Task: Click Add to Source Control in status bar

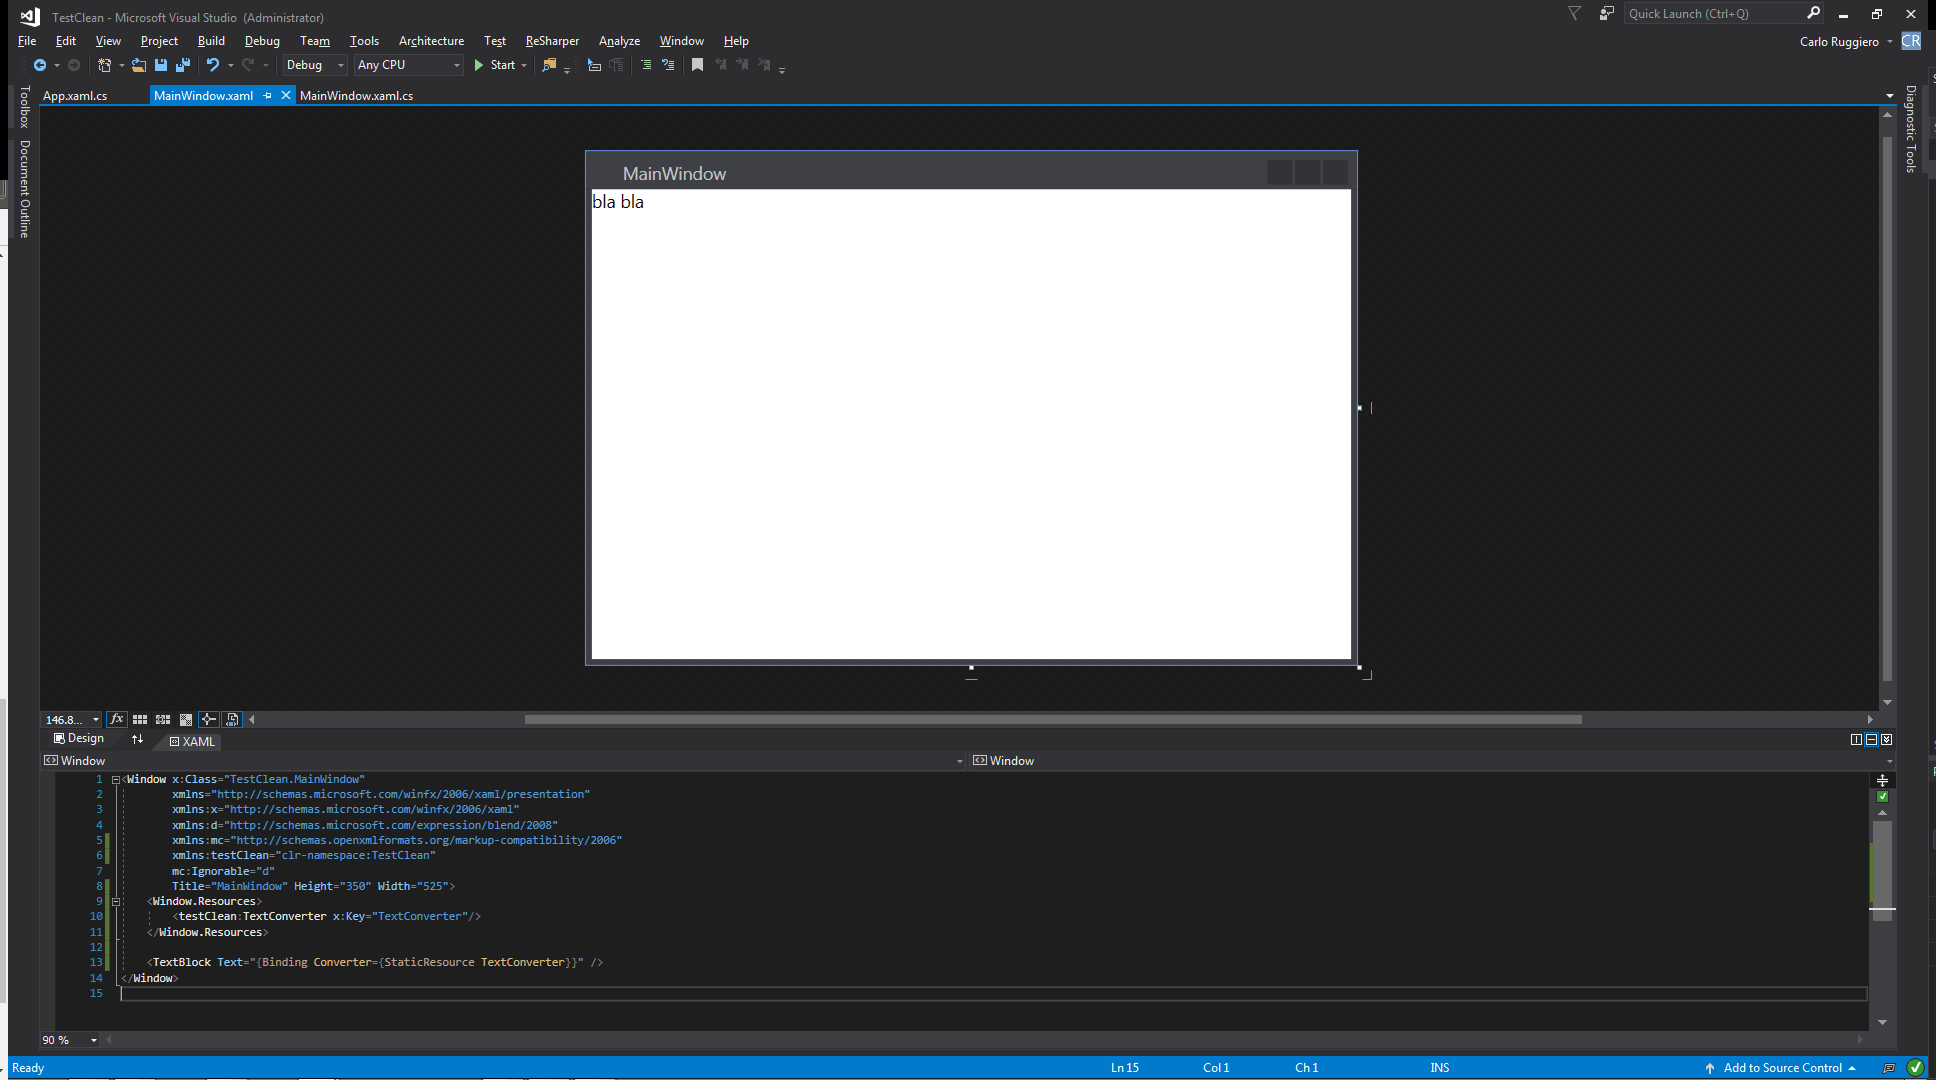Action: (x=1781, y=1068)
